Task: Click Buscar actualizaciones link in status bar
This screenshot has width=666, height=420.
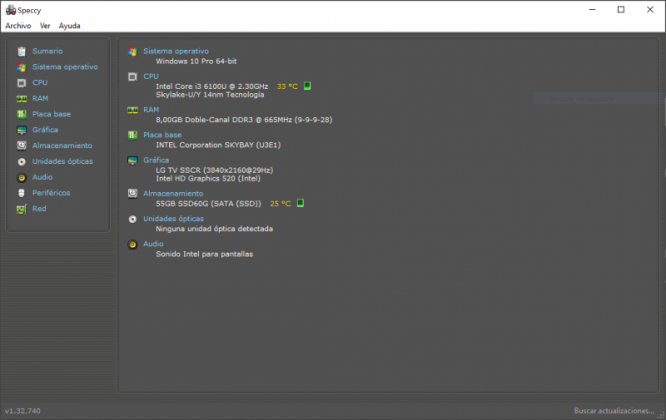Action: tap(614, 411)
